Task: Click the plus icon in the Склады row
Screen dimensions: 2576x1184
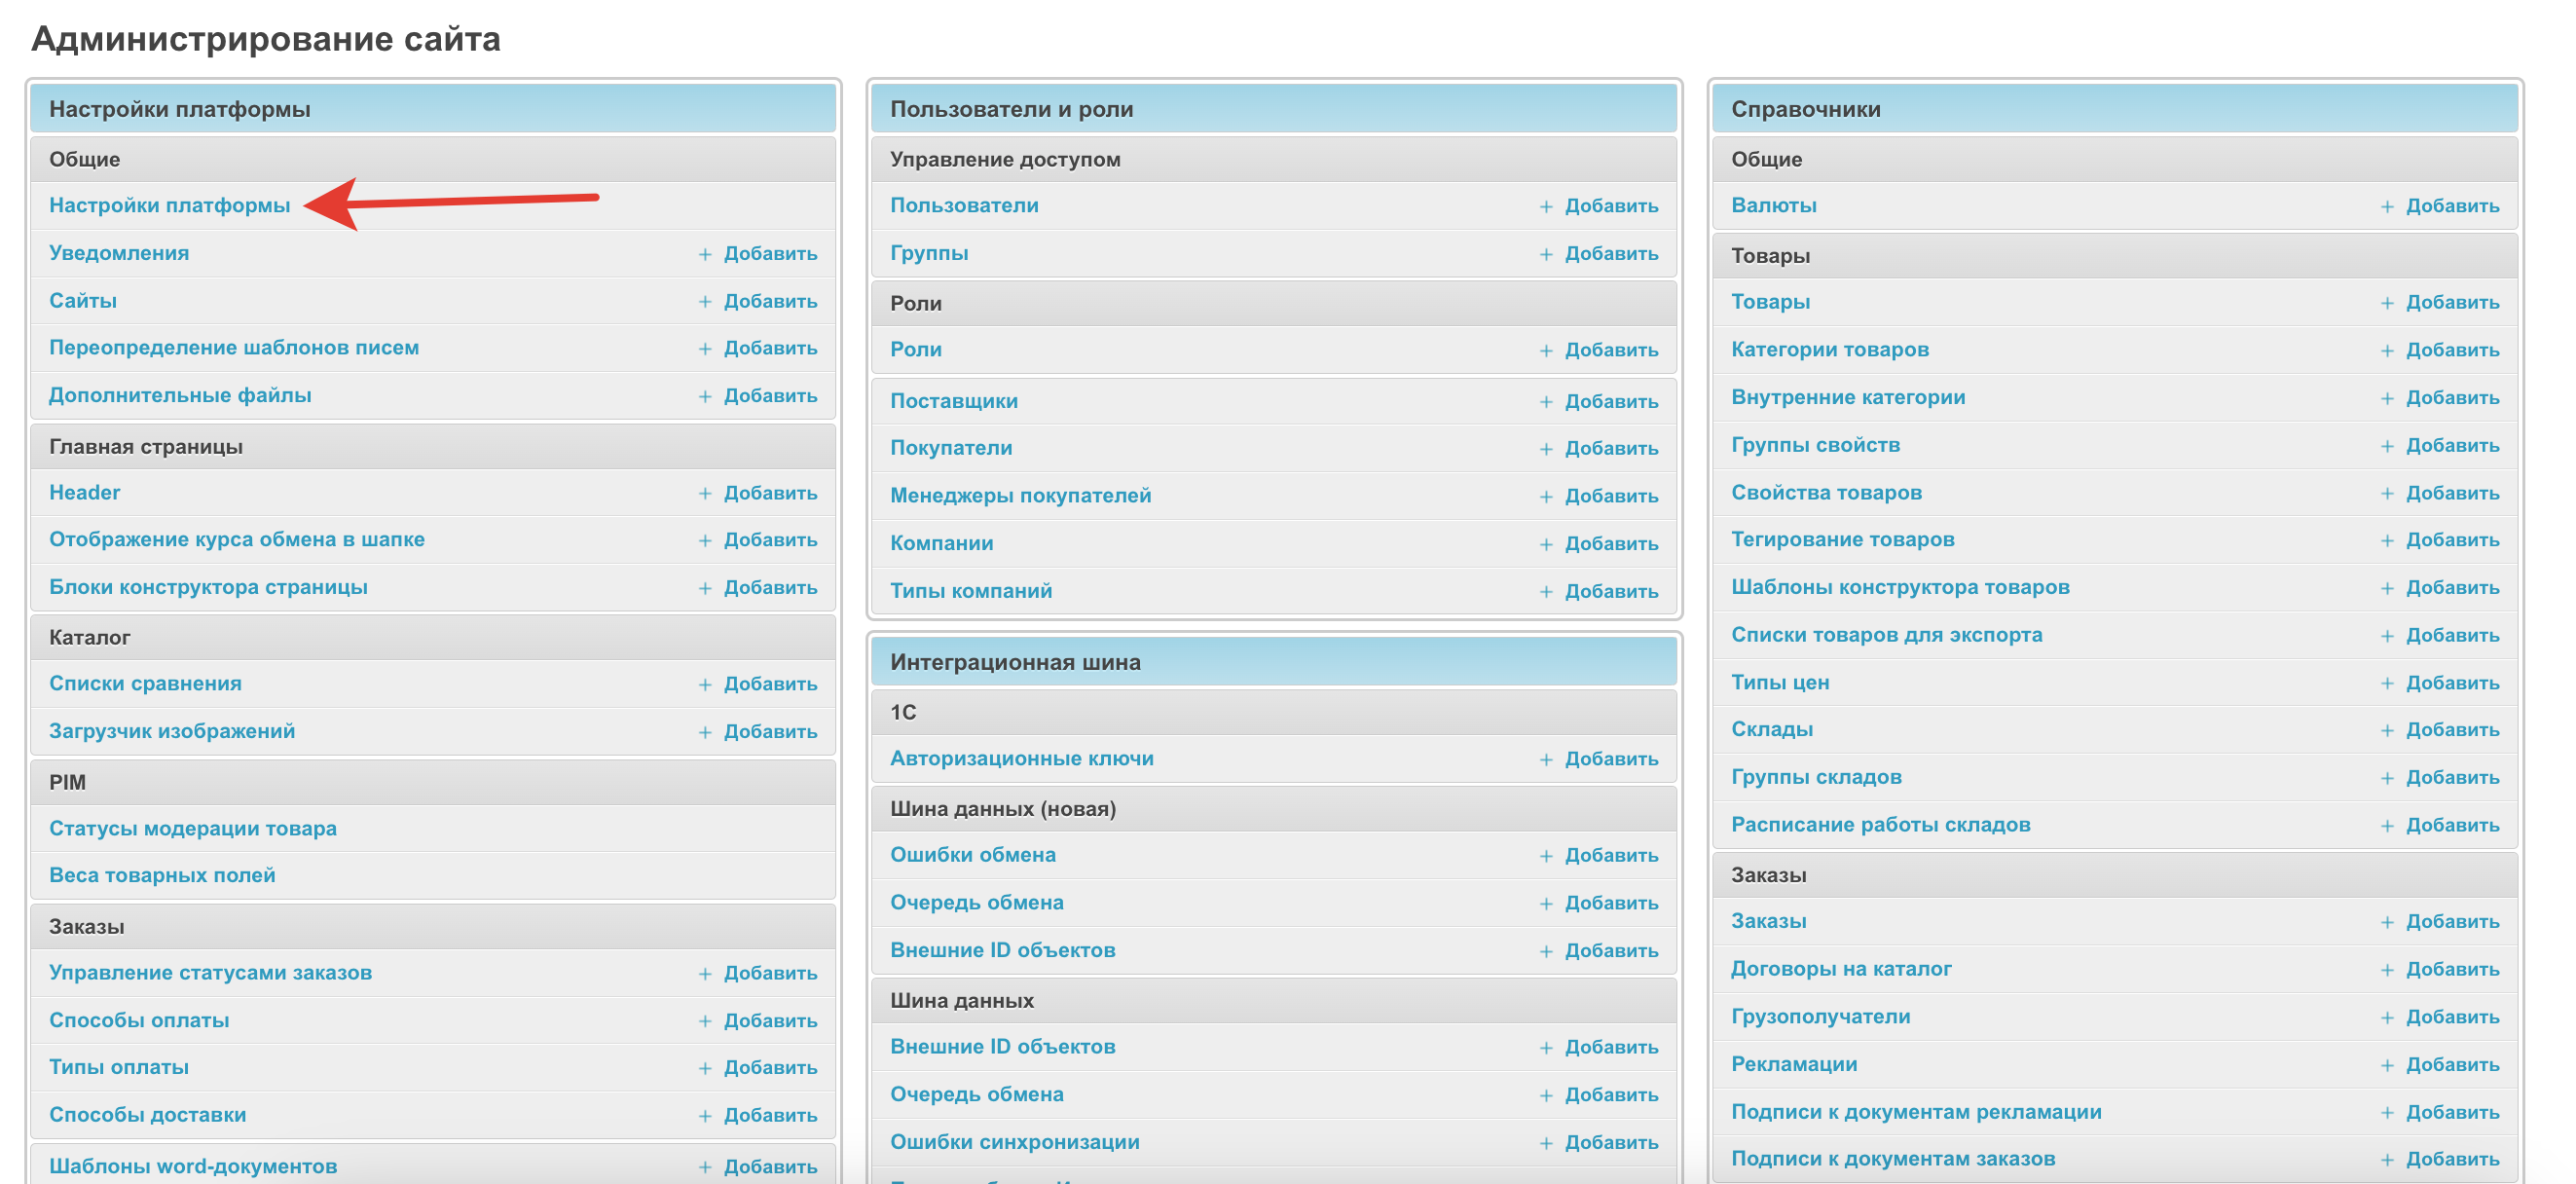Action: [x=2387, y=730]
